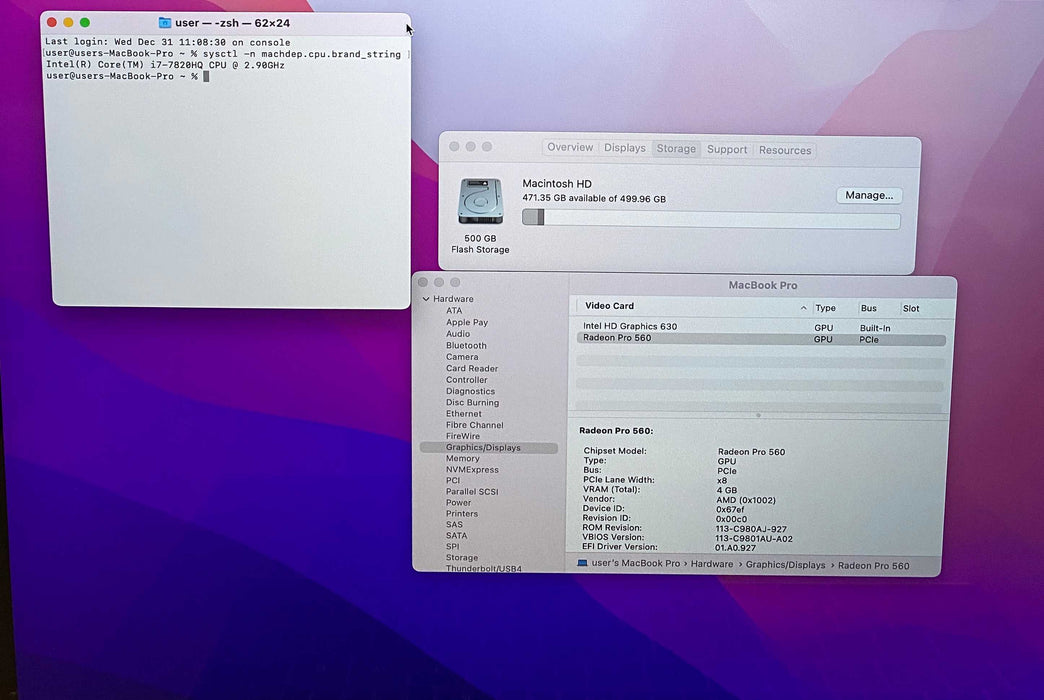The height and width of the screenshot is (700, 1044).
Task: Click Graphics/Displays in the path bar
Action: tap(786, 565)
